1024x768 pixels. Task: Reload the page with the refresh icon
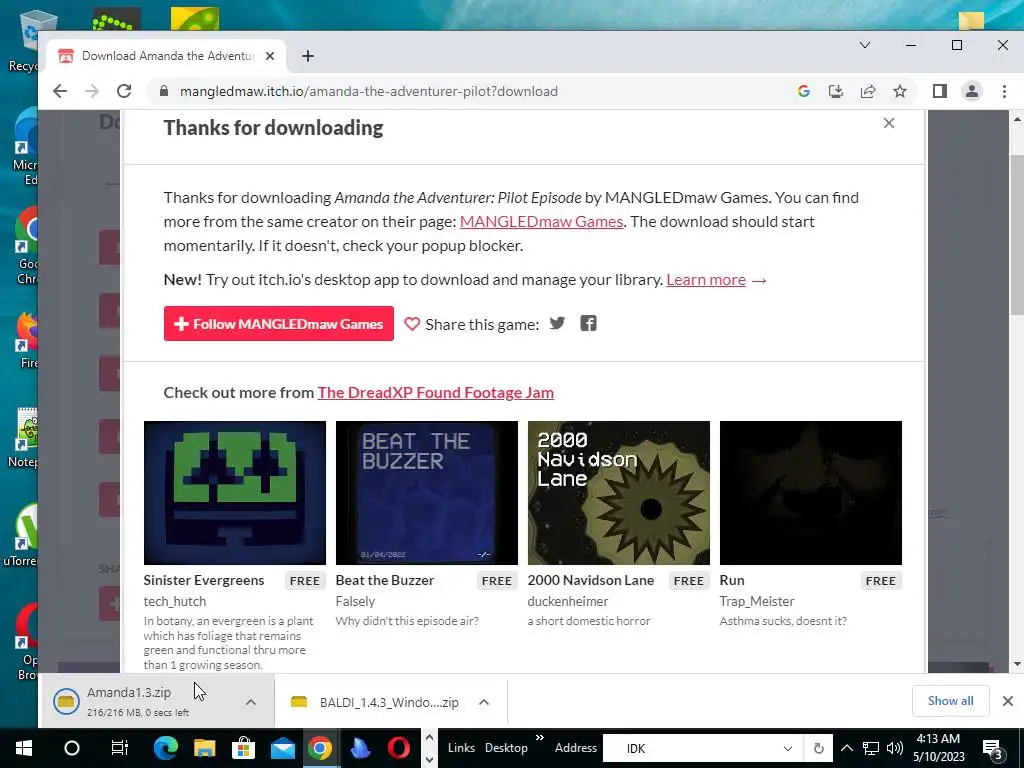coord(124,91)
